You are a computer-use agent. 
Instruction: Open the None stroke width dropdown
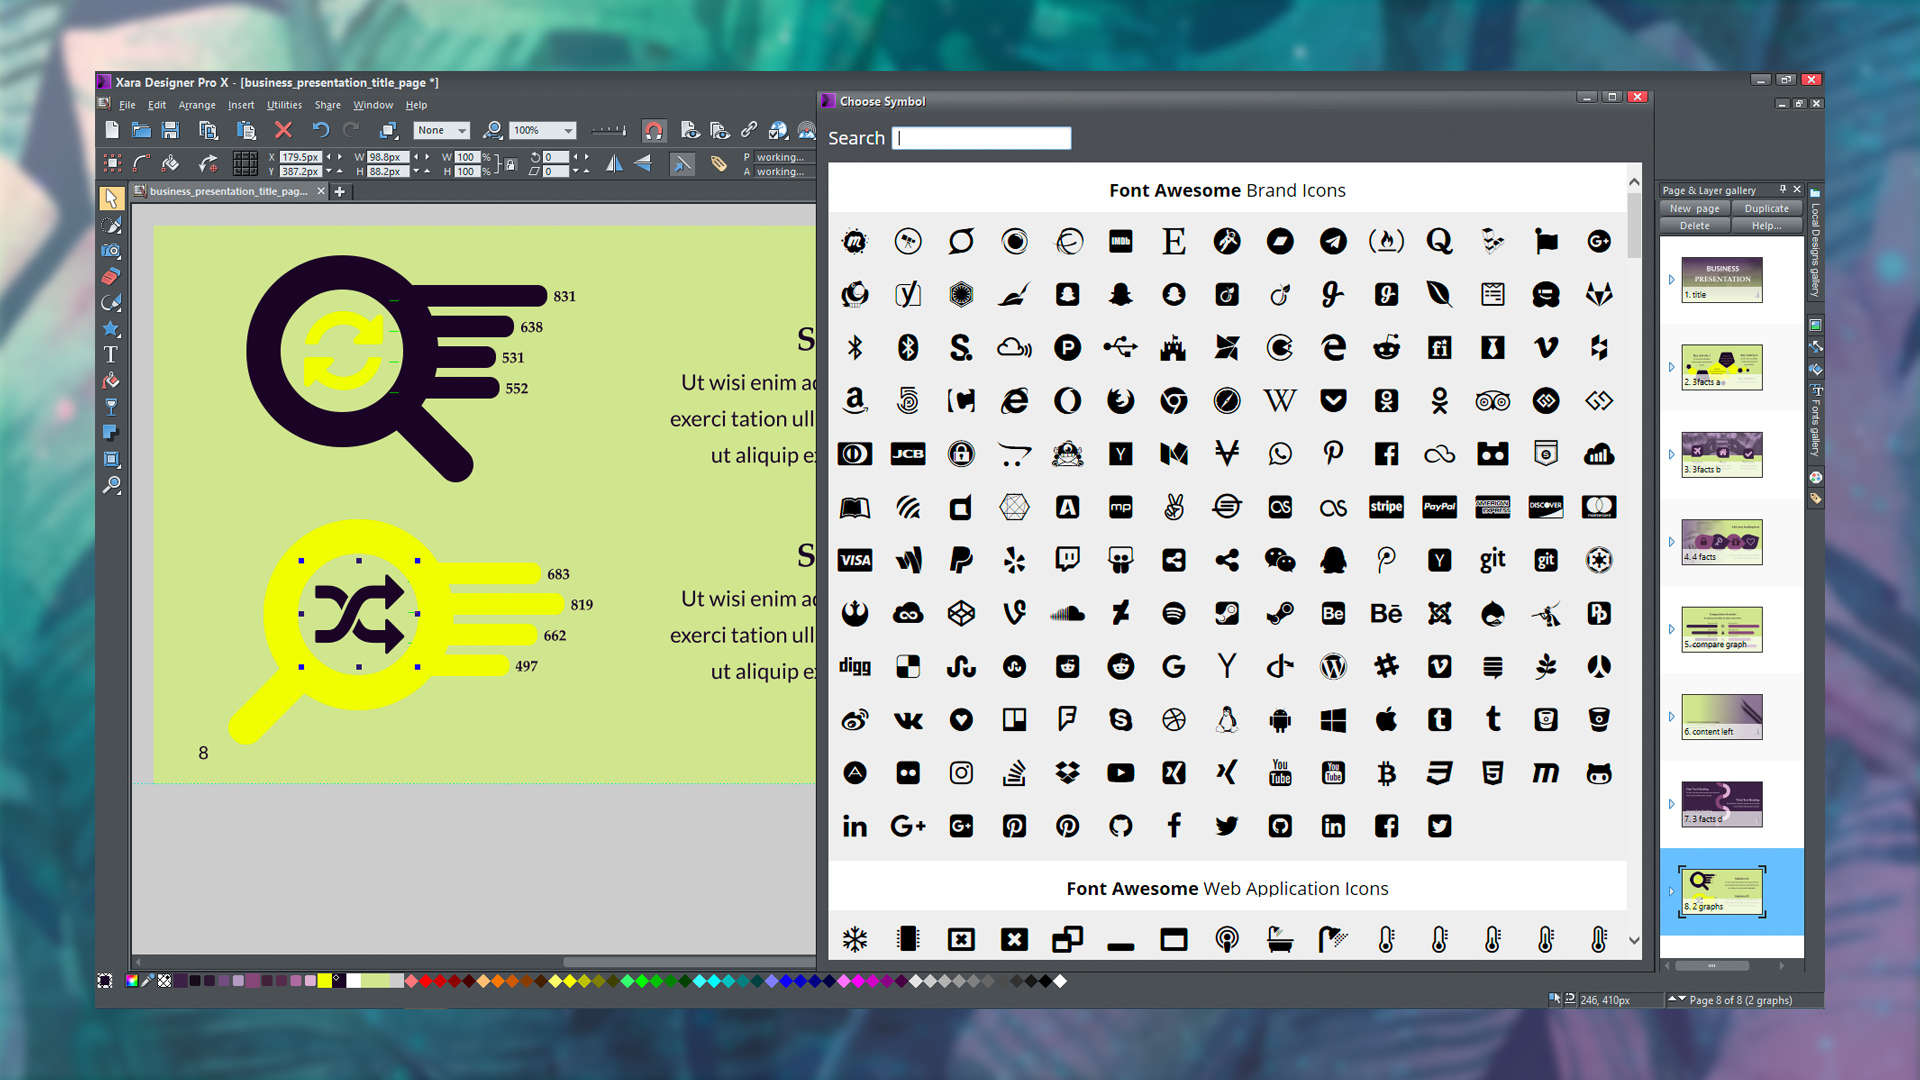click(x=461, y=130)
